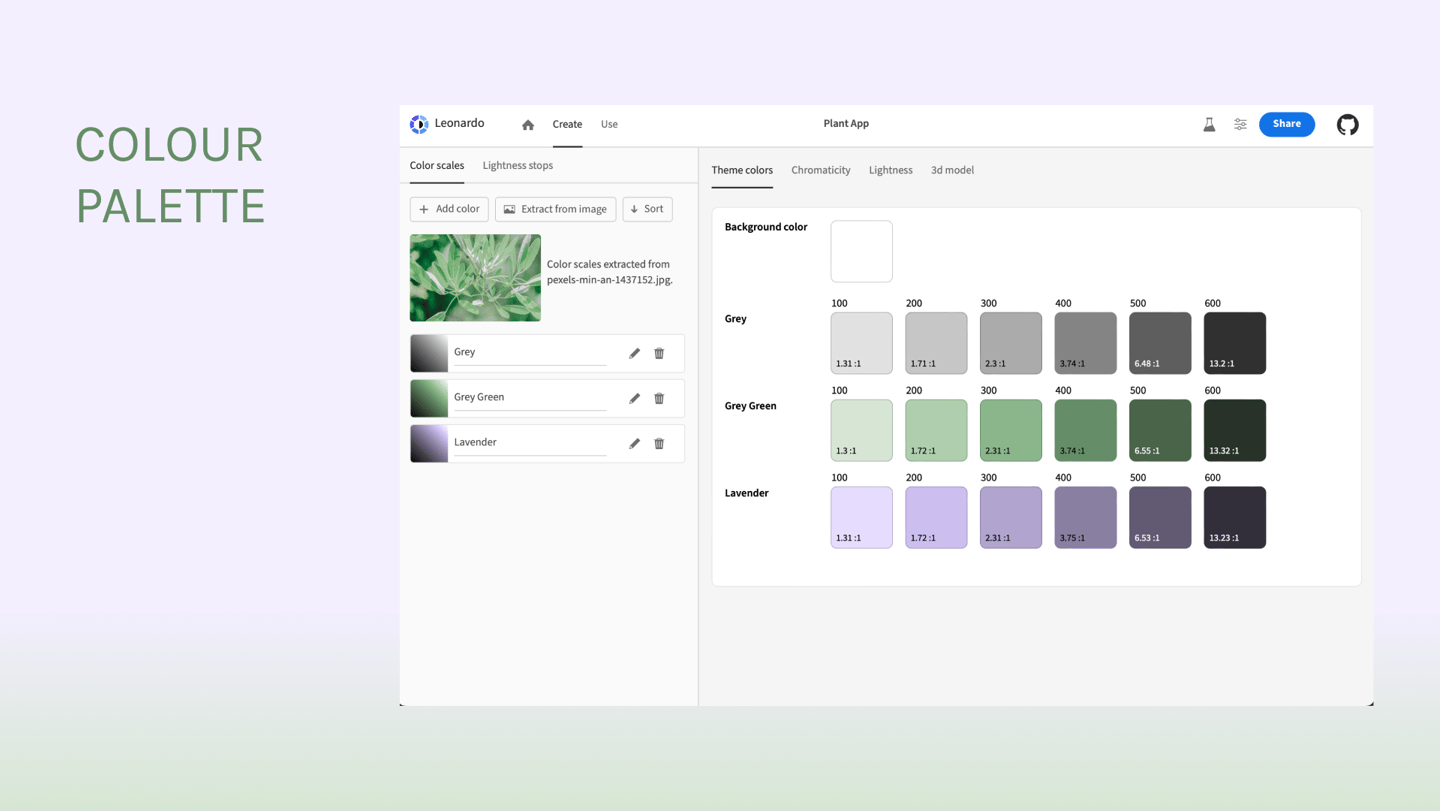The width and height of the screenshot is (1440, 811).
Task: Open the Sort dropdown
Action: (x=647, y=209)
